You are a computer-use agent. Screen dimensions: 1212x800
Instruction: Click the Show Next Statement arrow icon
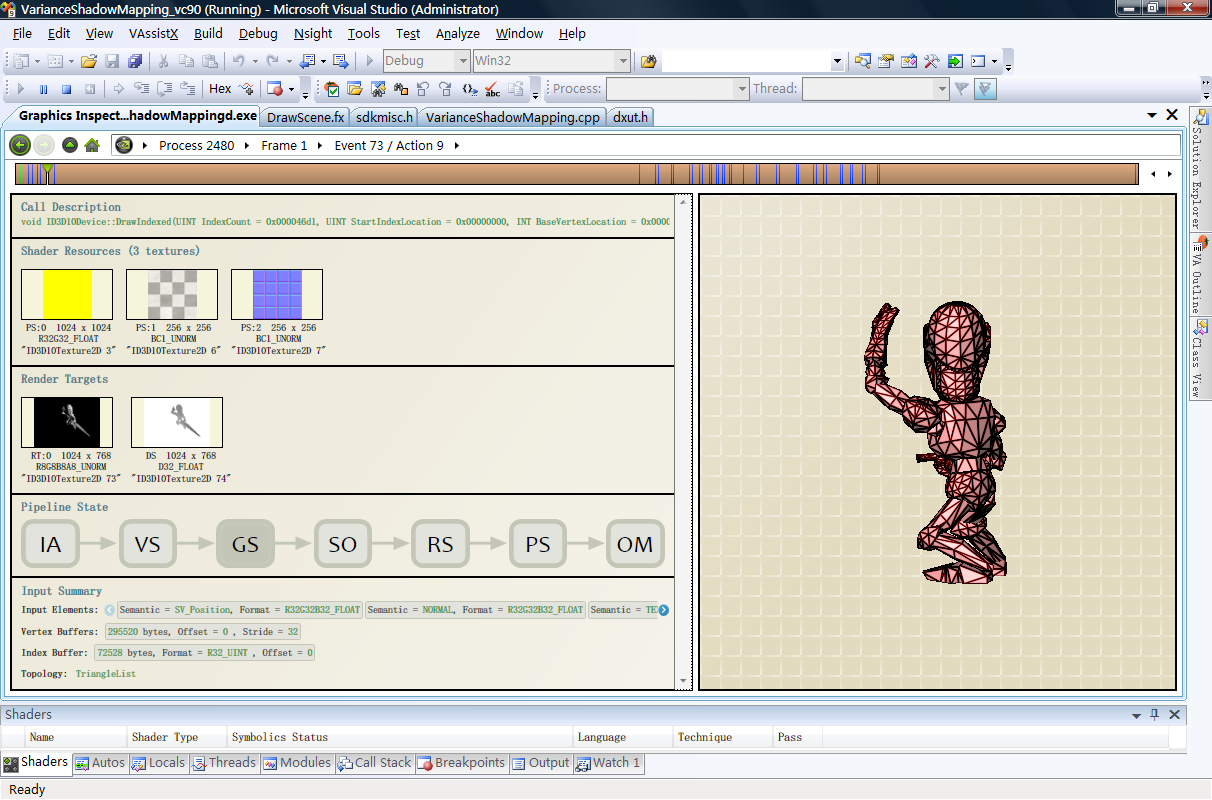117,89
